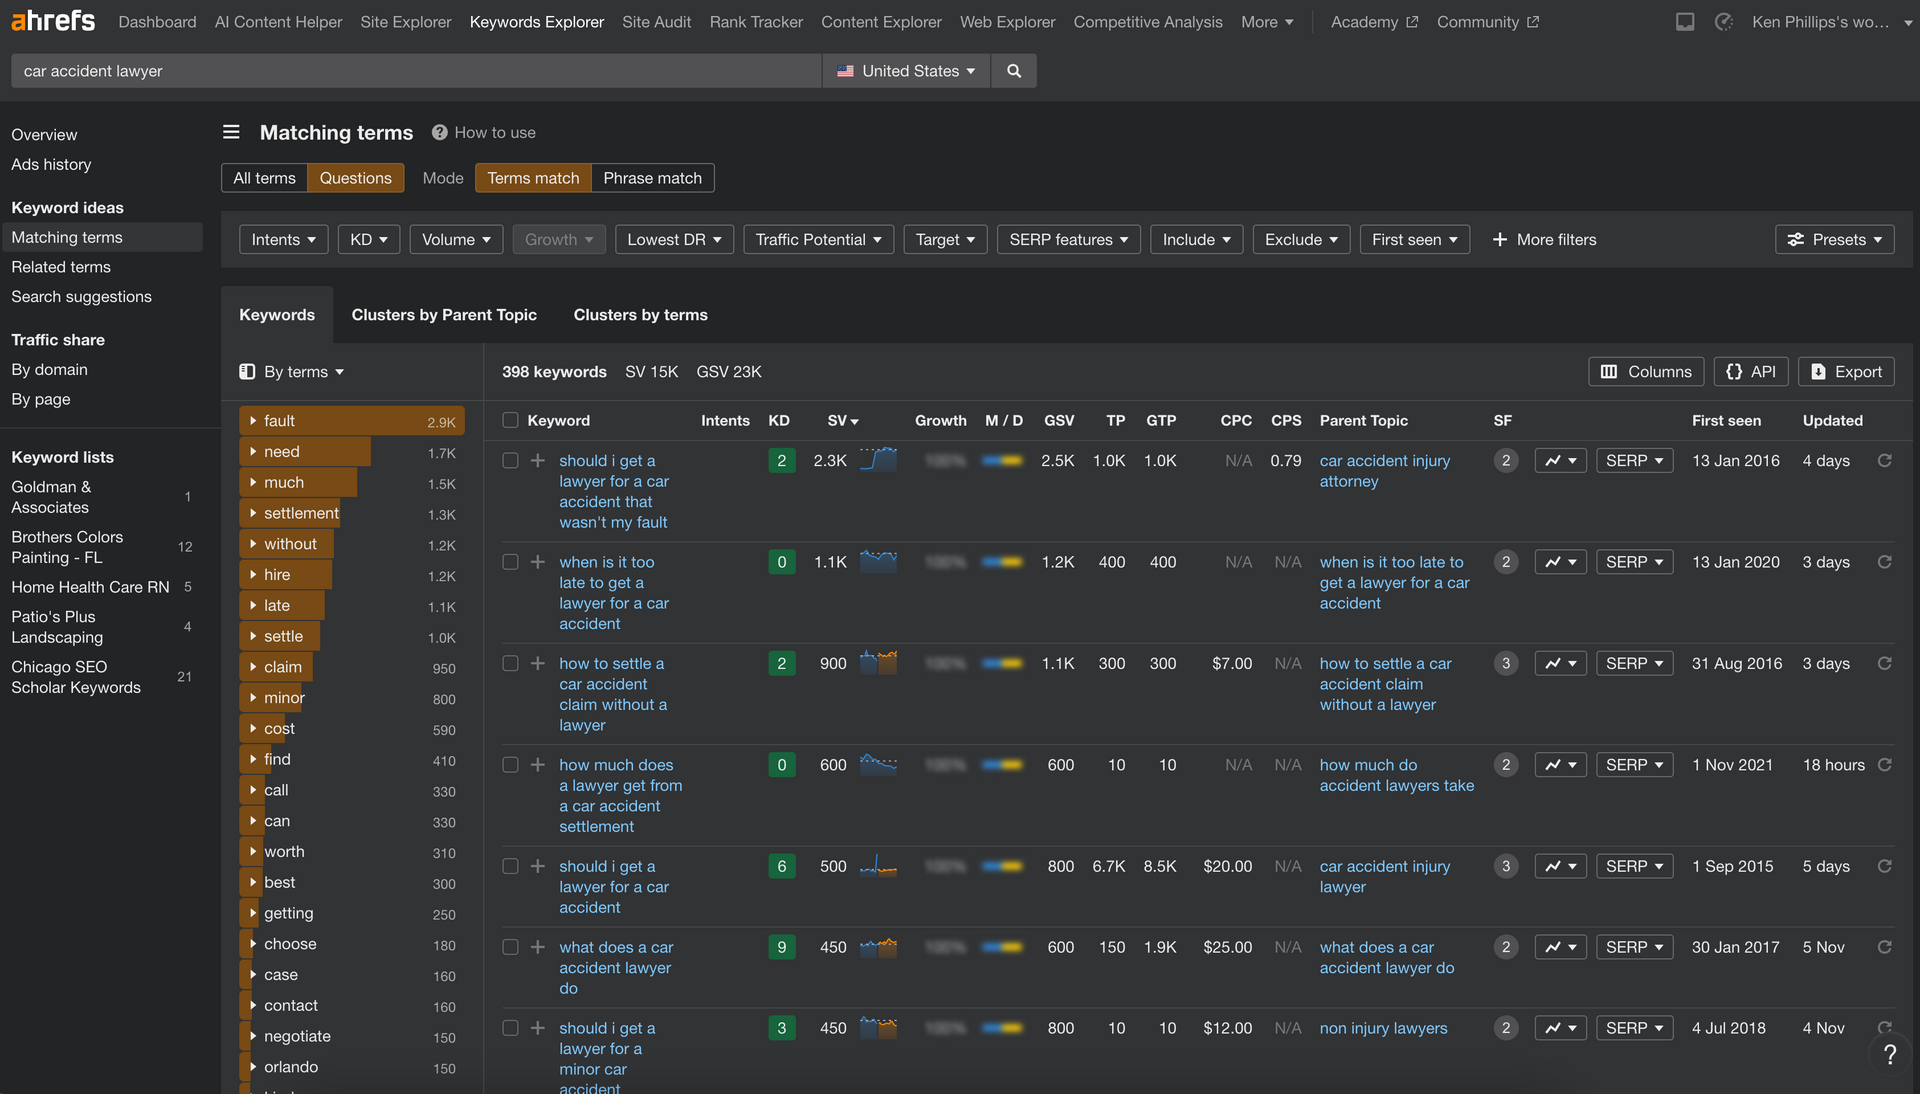
Task: Refresh the row updated 18 hours ago
Action: coord(1884,765)
